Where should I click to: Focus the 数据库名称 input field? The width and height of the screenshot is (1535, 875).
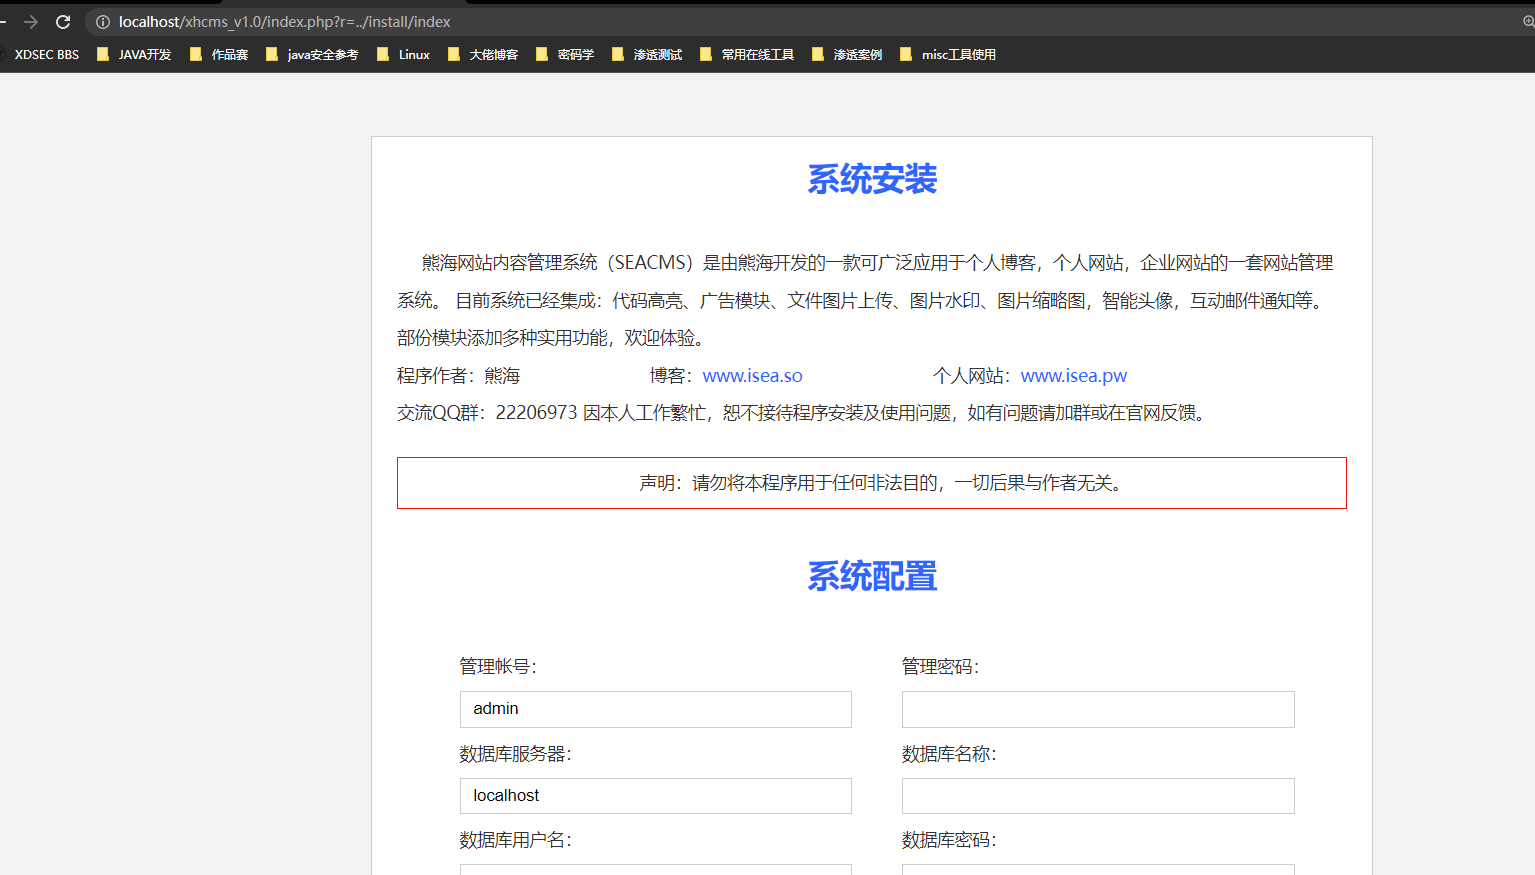1098,796
